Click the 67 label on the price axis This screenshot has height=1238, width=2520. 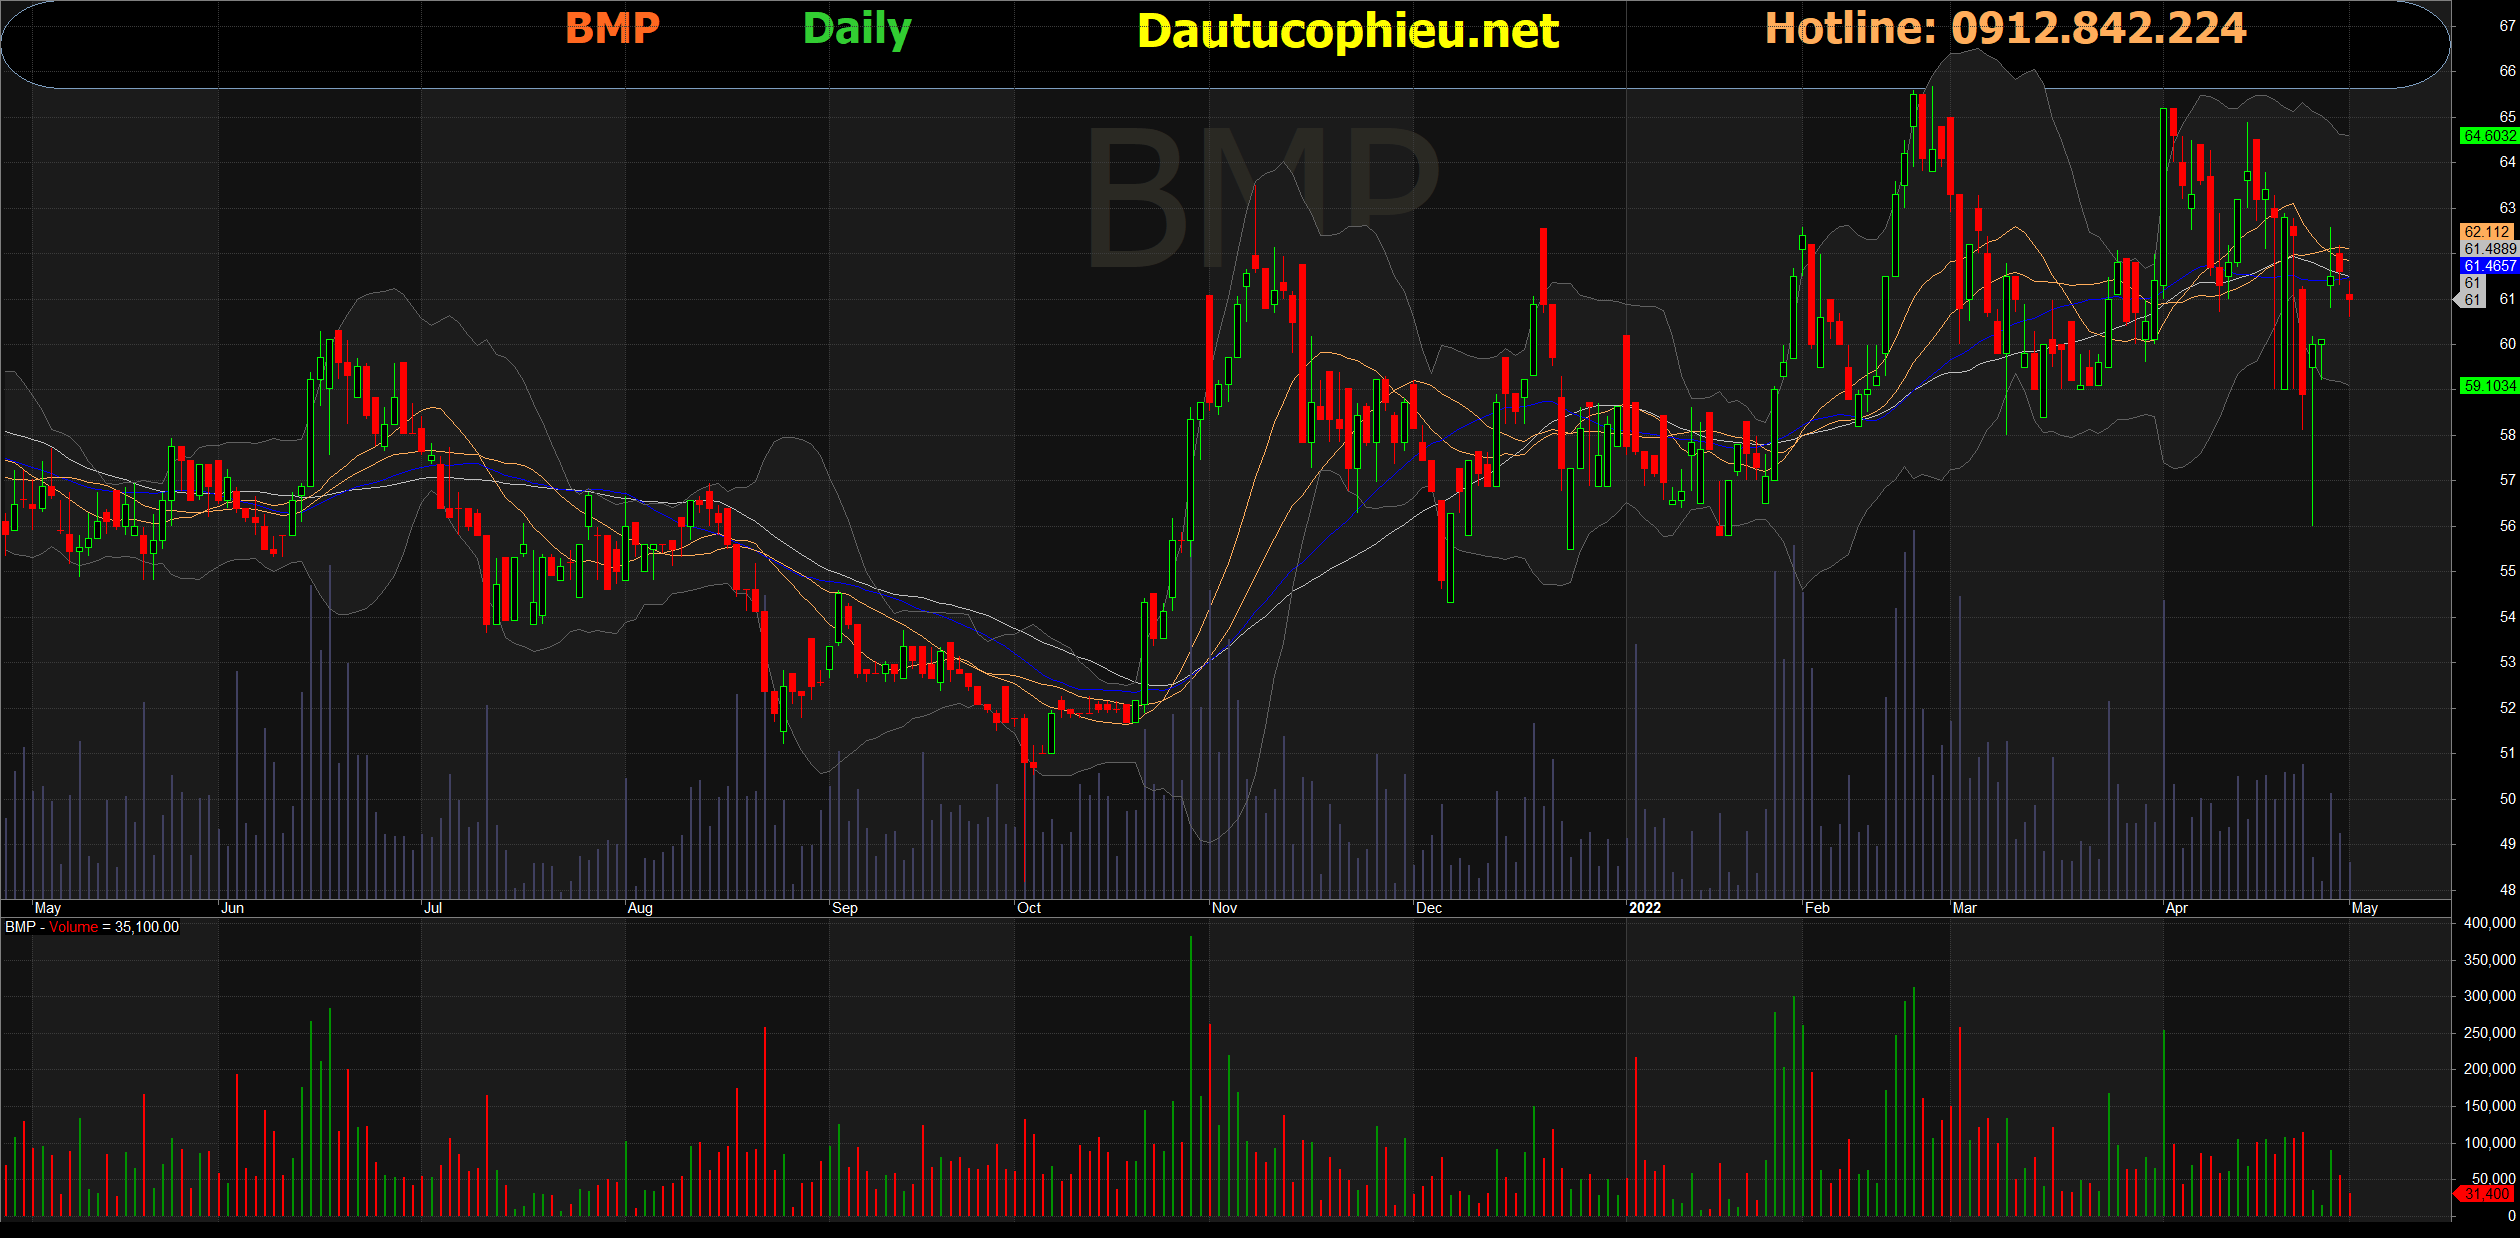pos(2507,26)
